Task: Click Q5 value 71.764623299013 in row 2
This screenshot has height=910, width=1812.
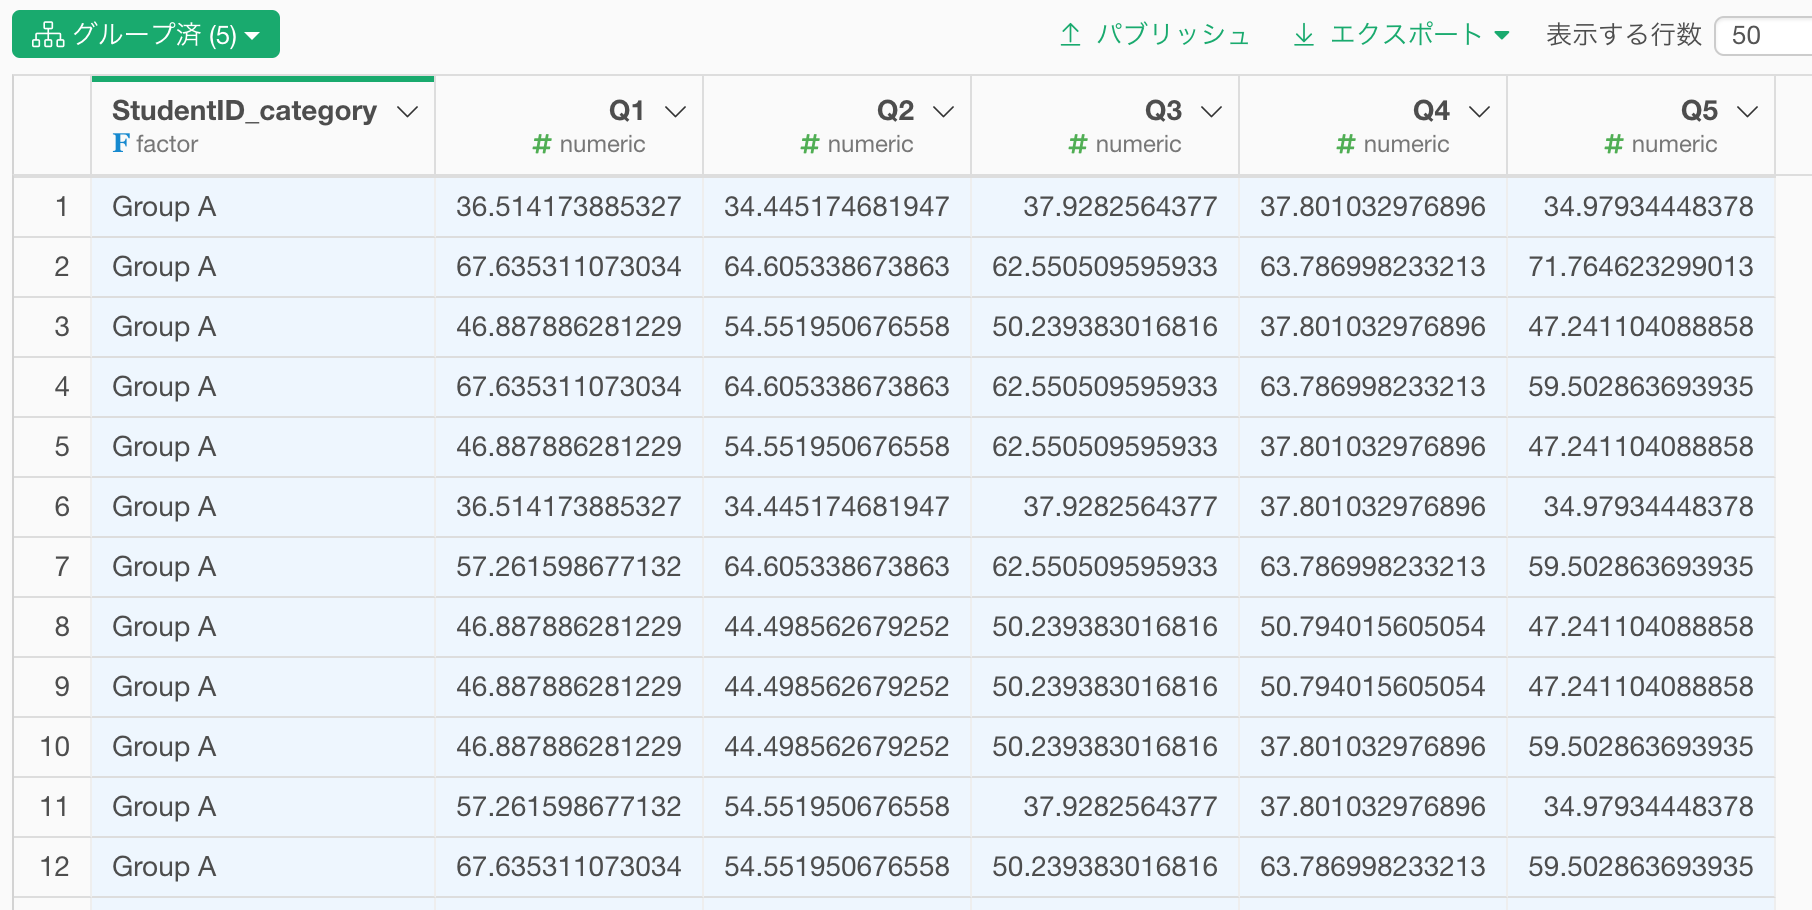Action: 1641,267
